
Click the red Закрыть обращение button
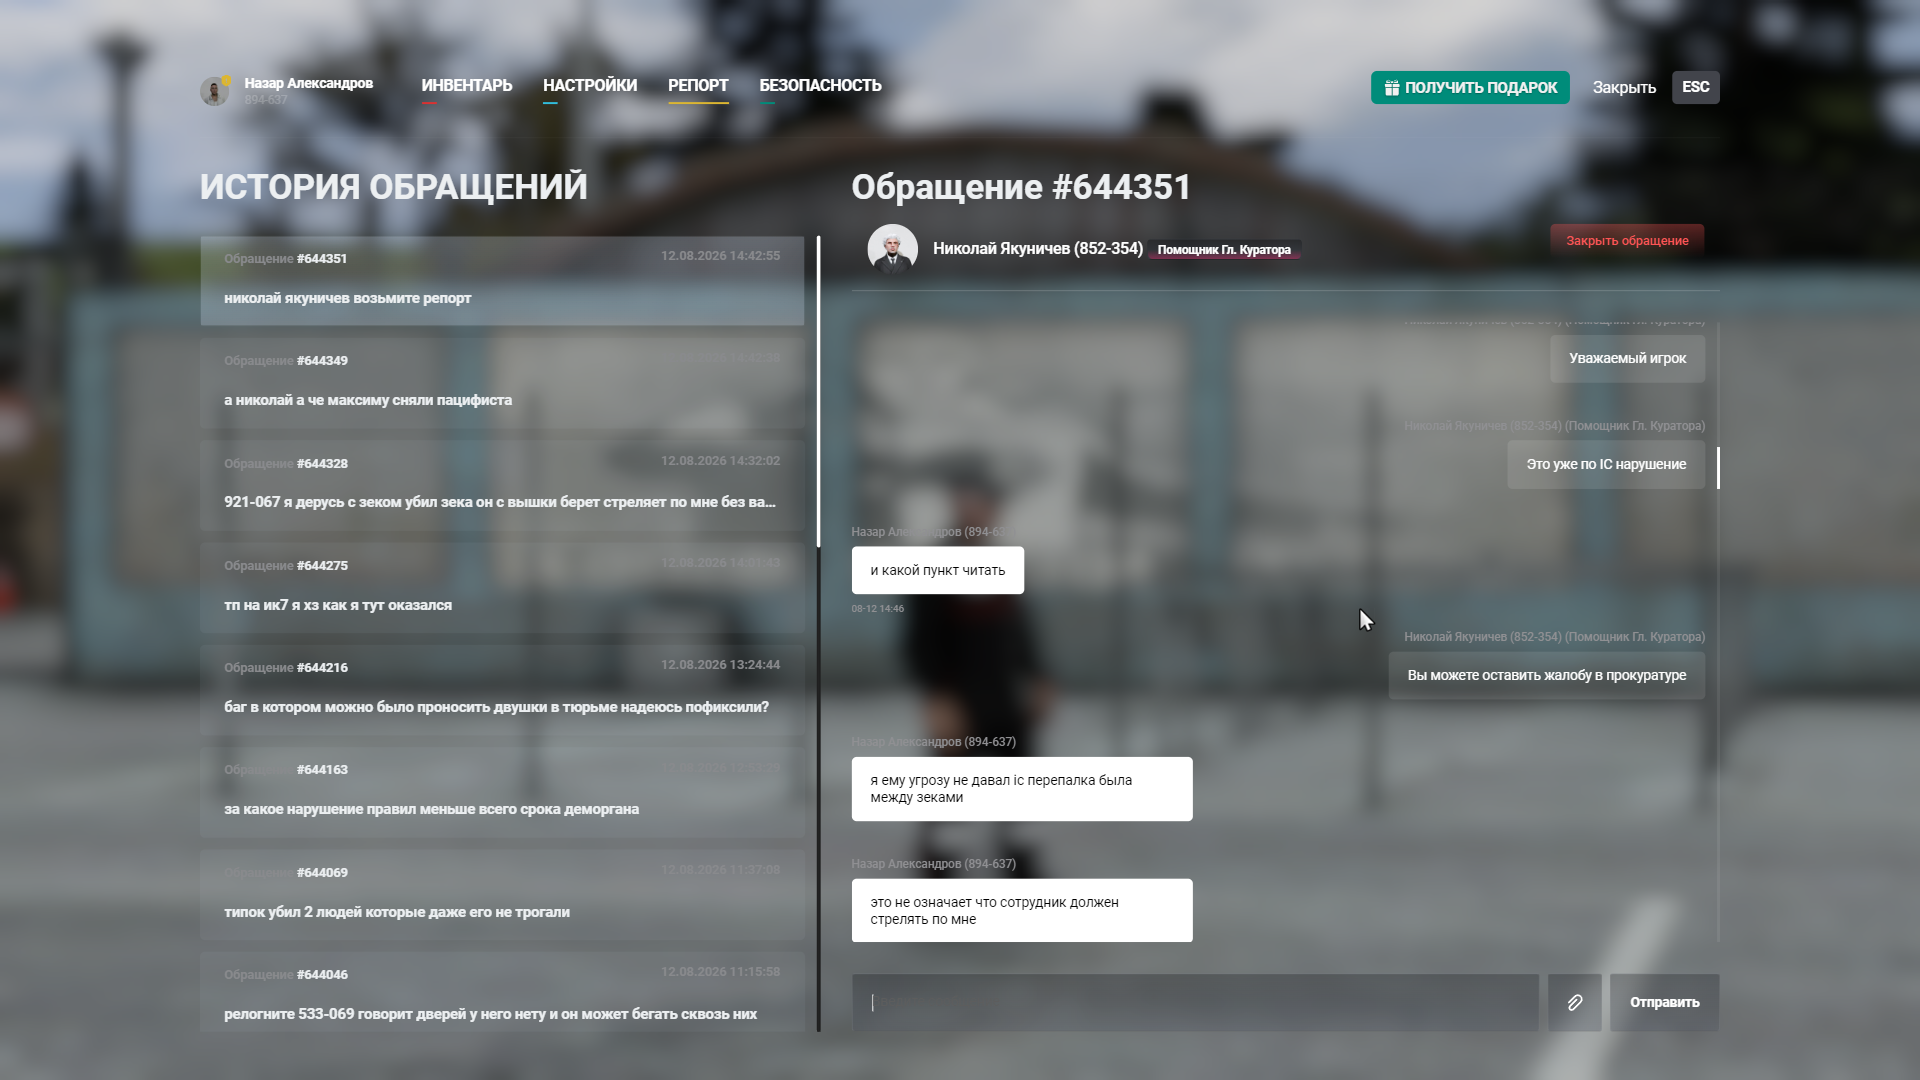point(1627,241)
